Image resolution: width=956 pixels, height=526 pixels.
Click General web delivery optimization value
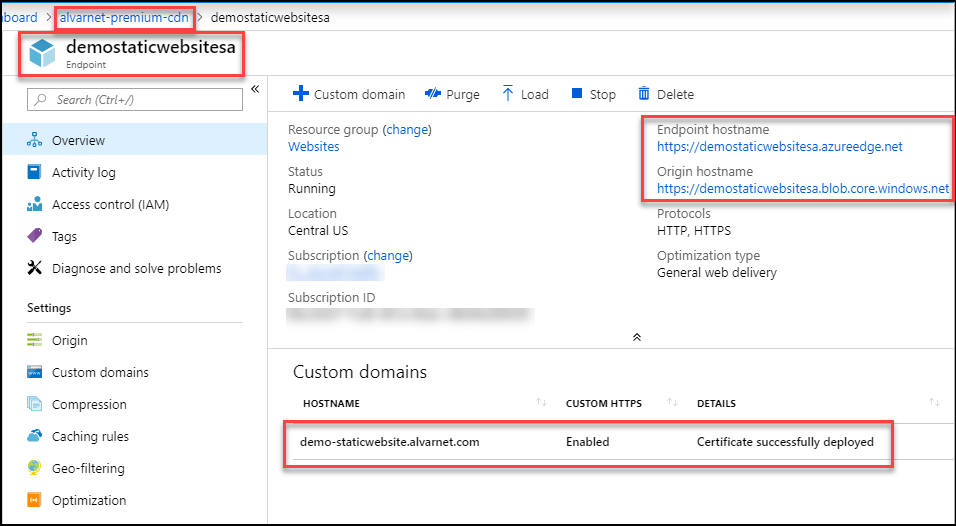pos(717,272)
